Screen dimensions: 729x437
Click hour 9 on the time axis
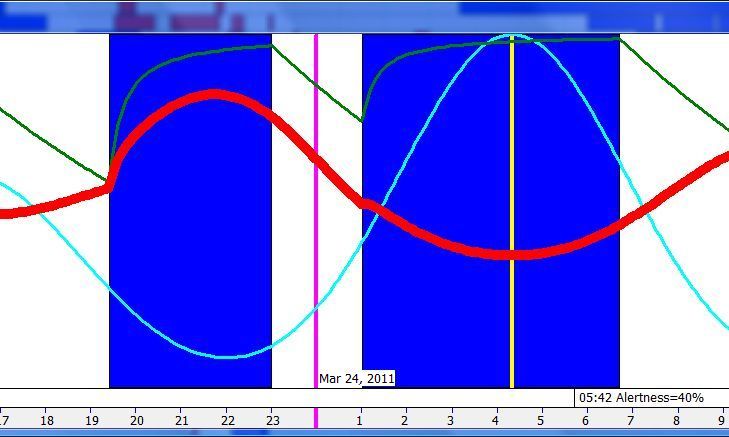click(x=721, y=421)
